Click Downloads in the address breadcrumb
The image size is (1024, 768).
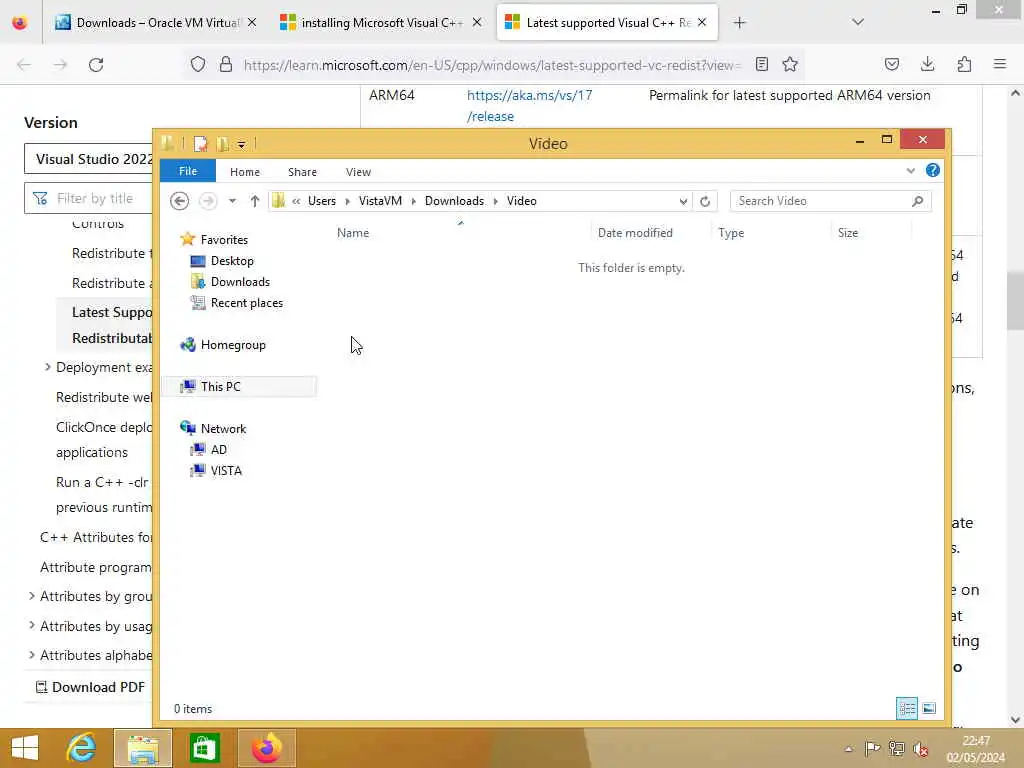click(x=454, y=201)
